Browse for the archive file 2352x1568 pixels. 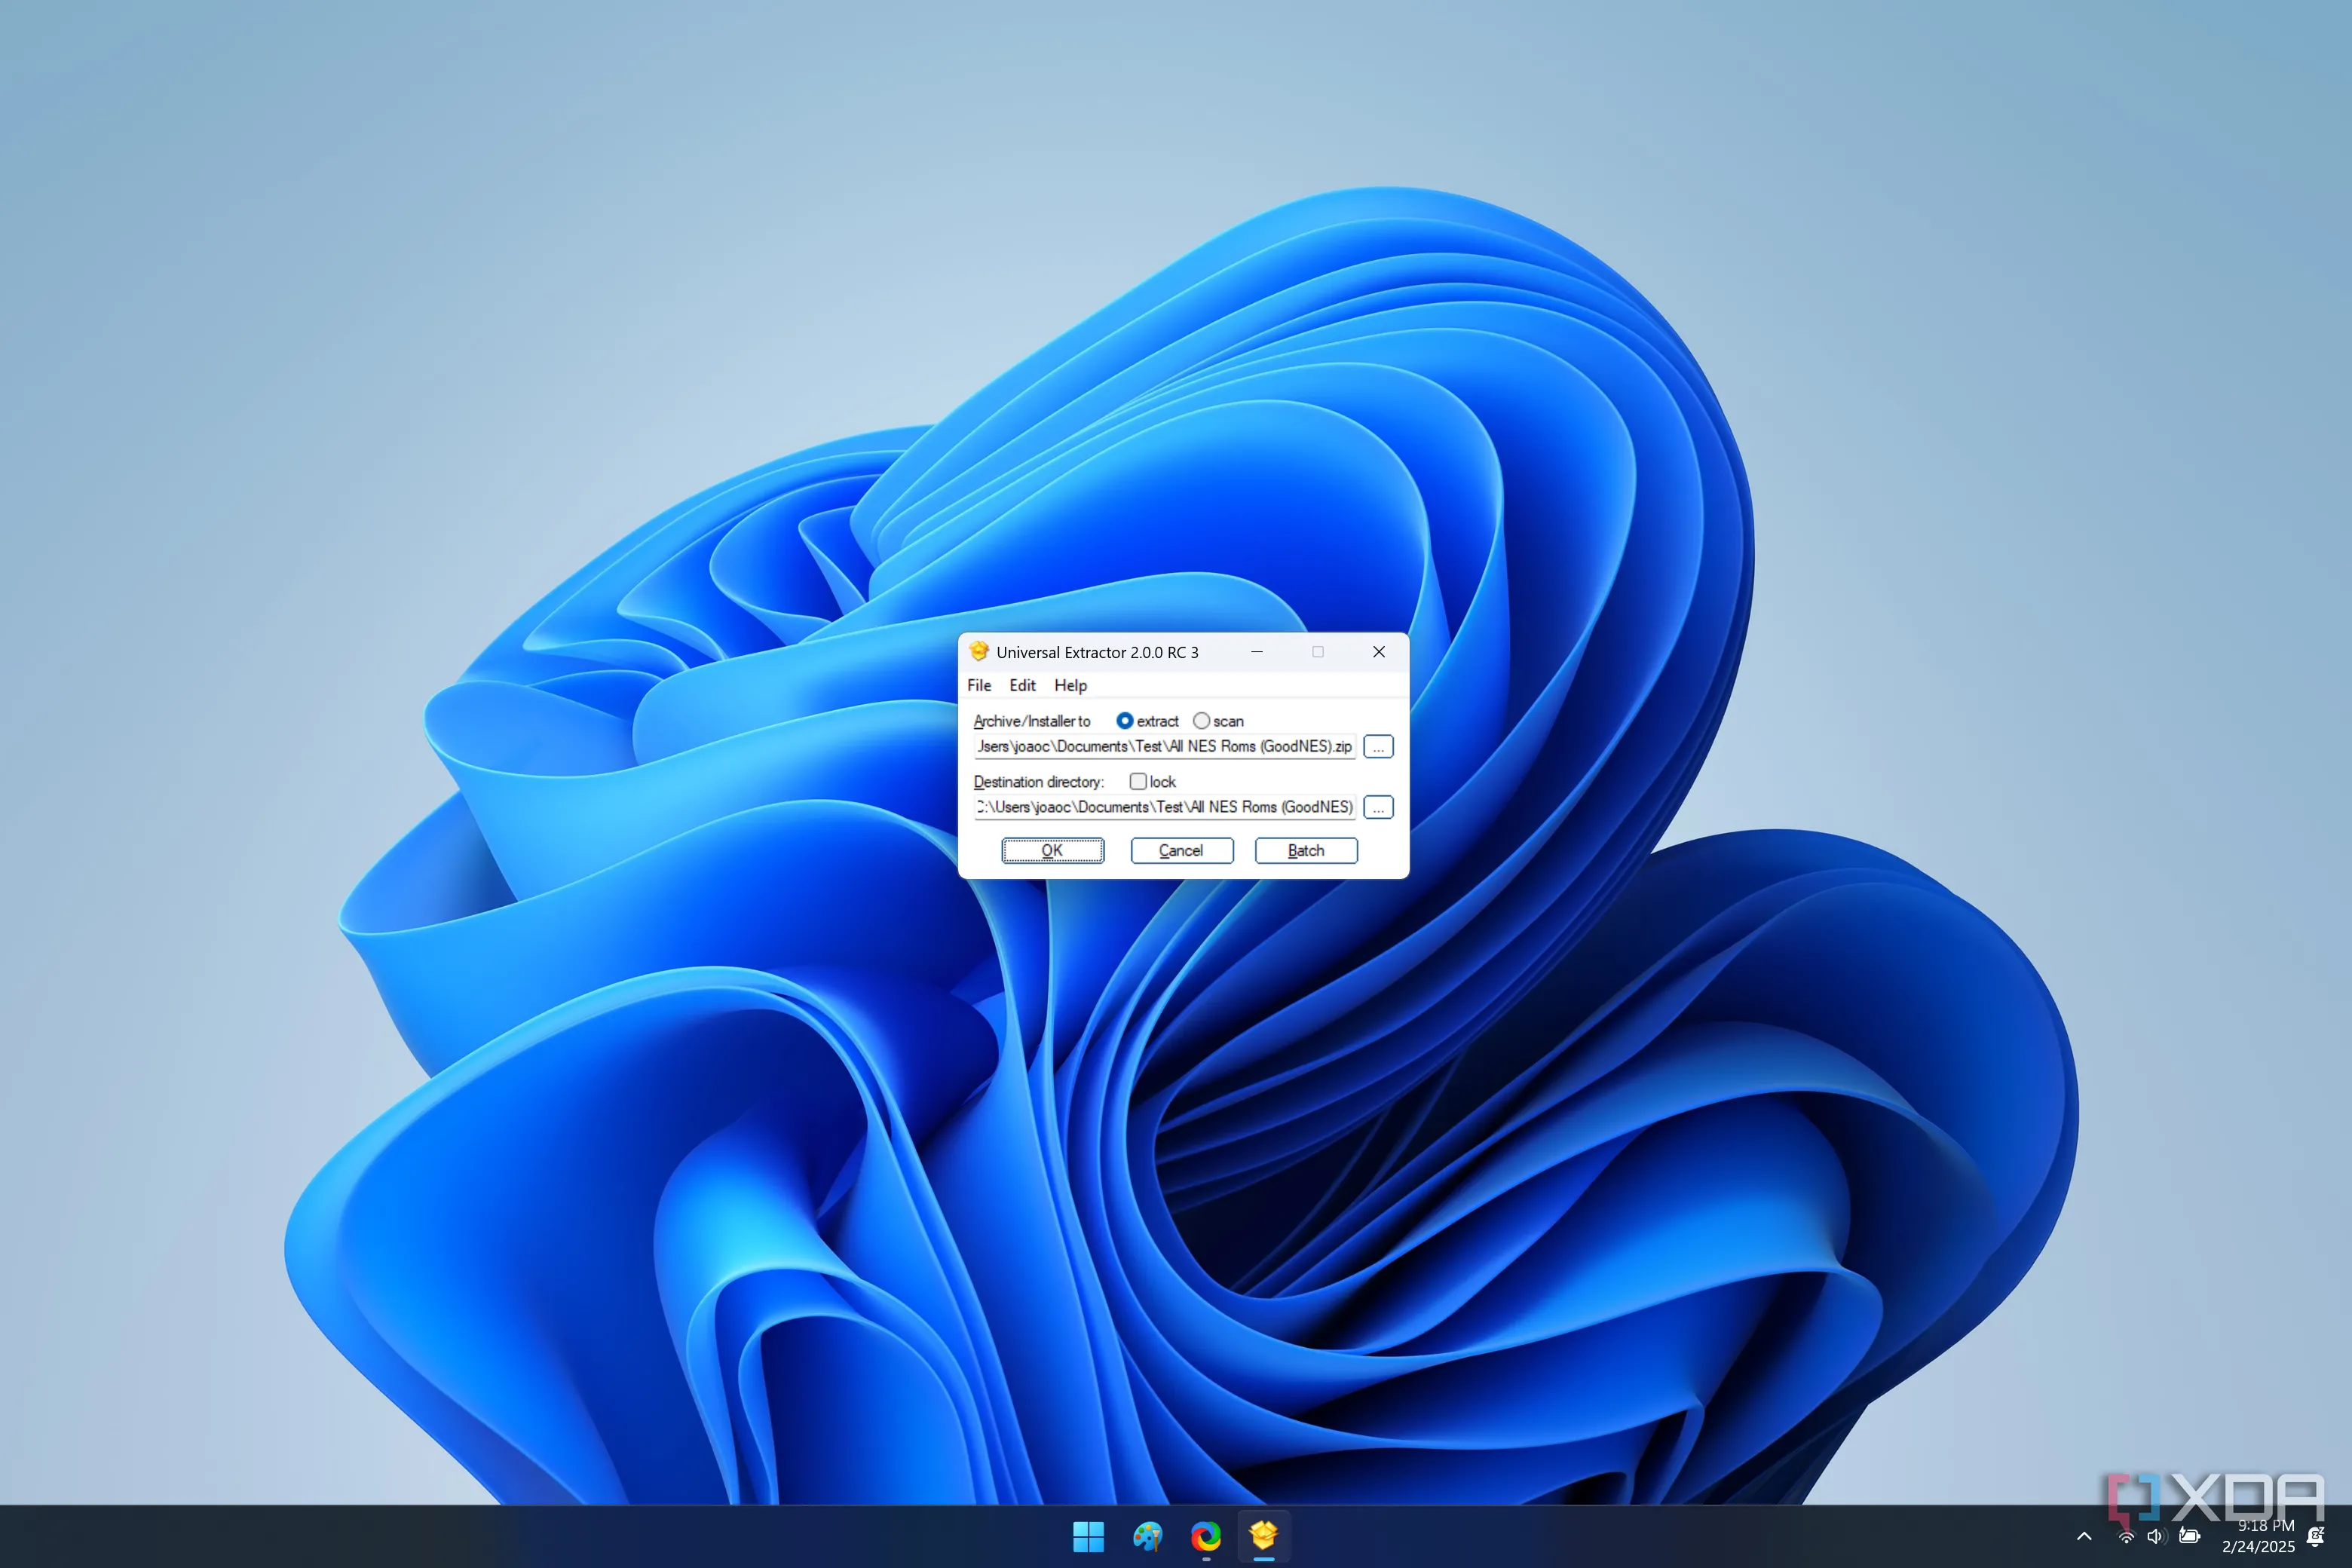pos(1378,747)
